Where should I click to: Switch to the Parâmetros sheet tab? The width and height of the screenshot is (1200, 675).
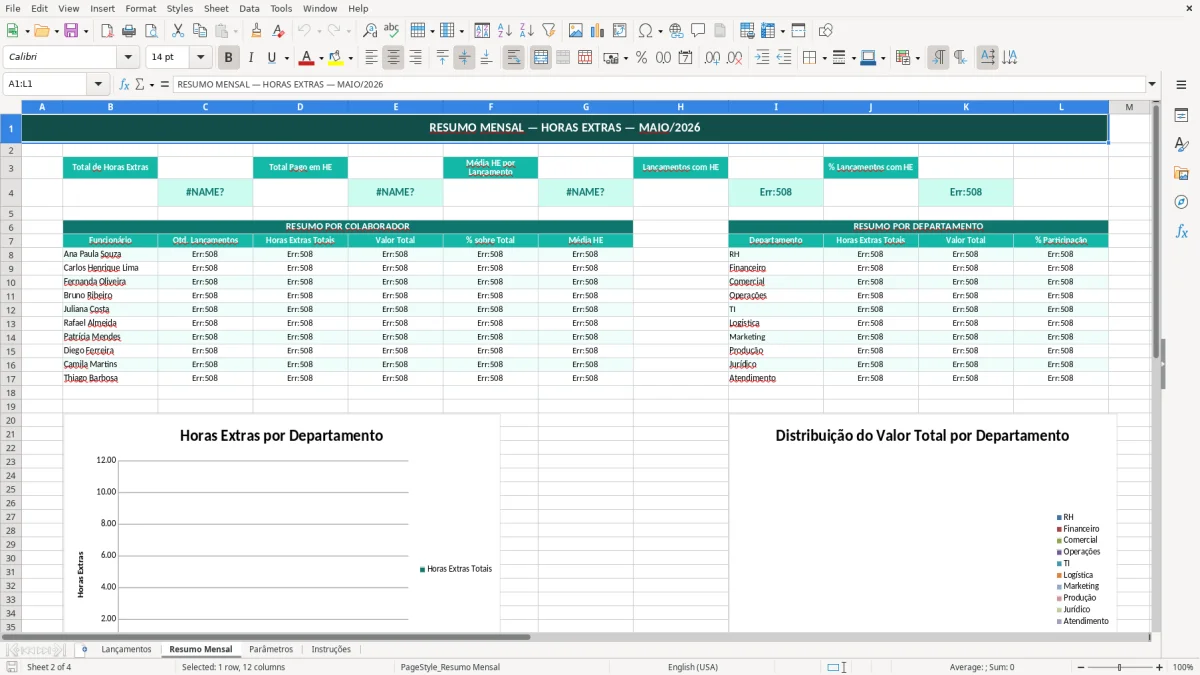pyautogui.click(x=271, y=649)
